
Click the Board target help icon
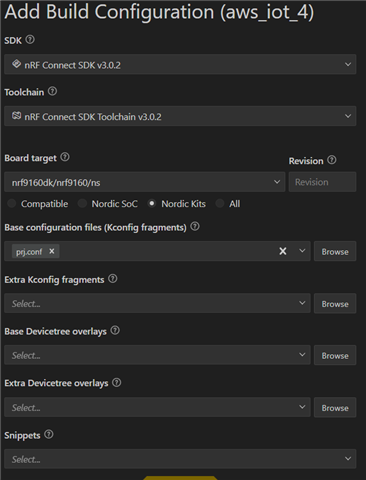click(65, 157)
